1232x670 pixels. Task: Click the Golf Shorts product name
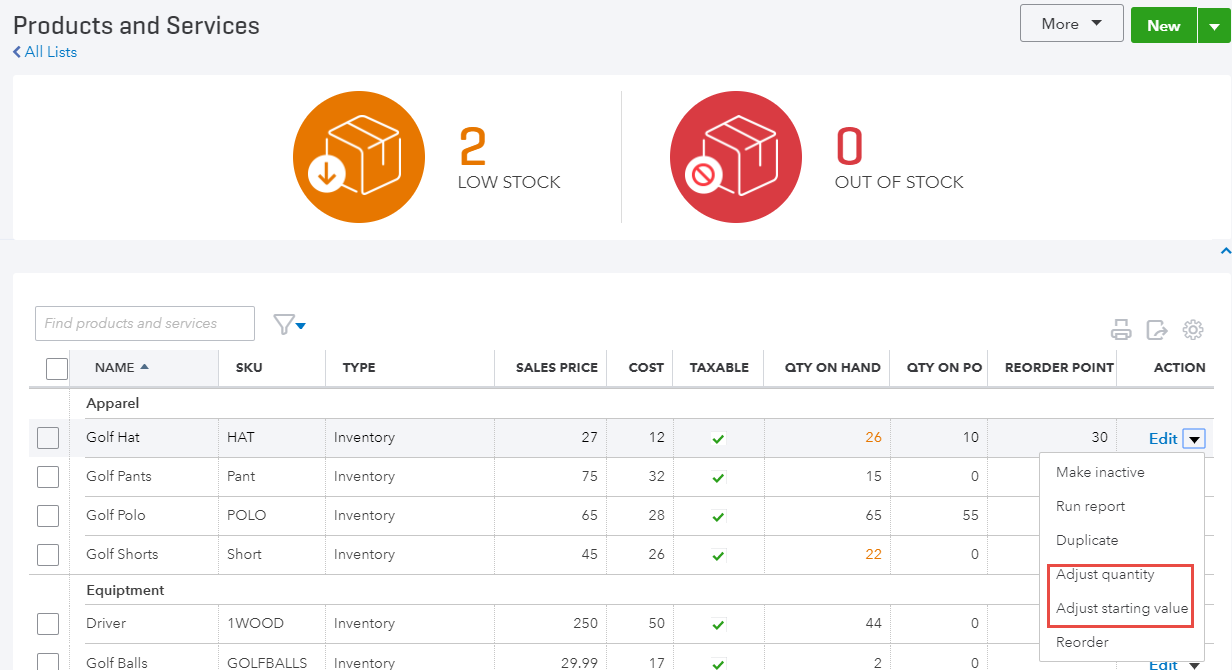click(122, 555)
